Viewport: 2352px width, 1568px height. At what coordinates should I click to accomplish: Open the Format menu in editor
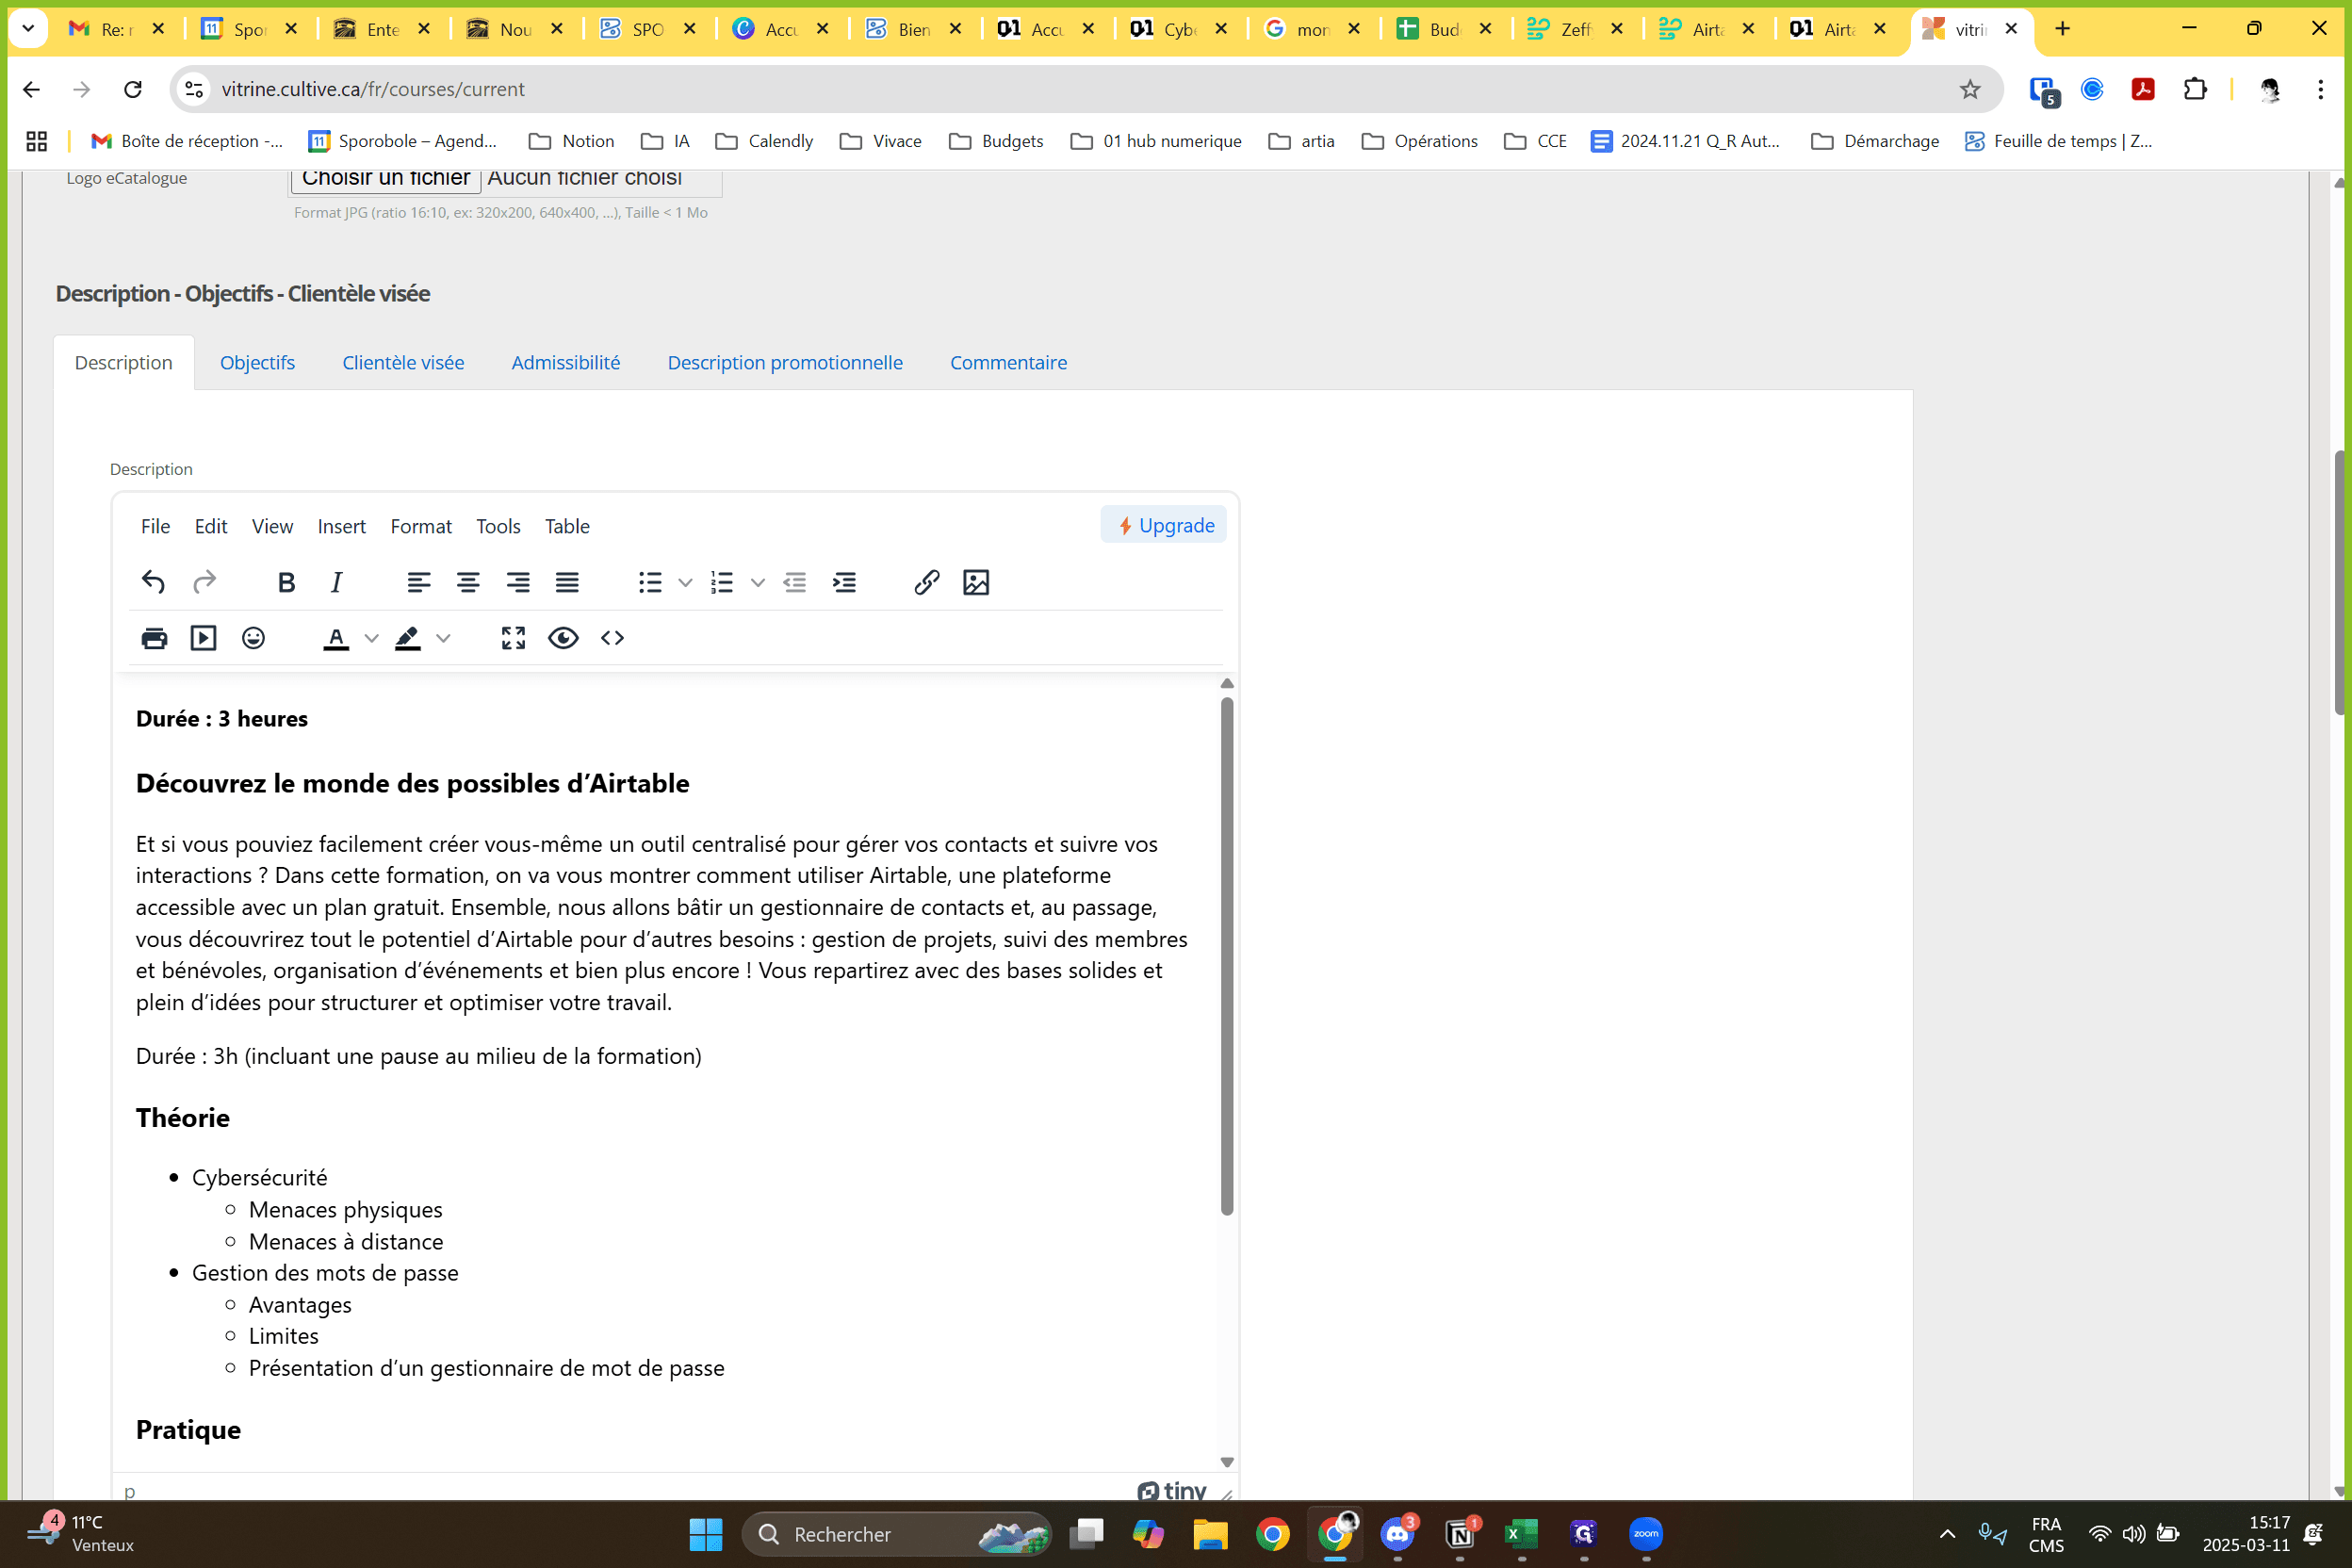pyautogui.click(x=421, y=526)
